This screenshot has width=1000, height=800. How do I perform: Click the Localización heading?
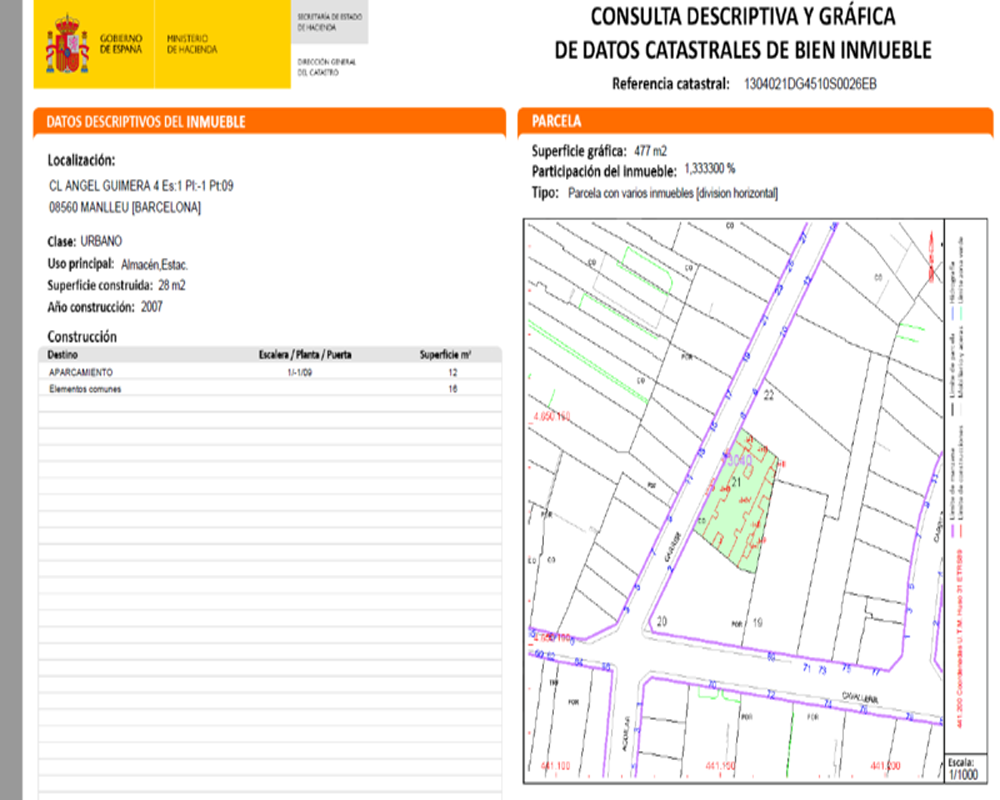(x=81, y=160)
